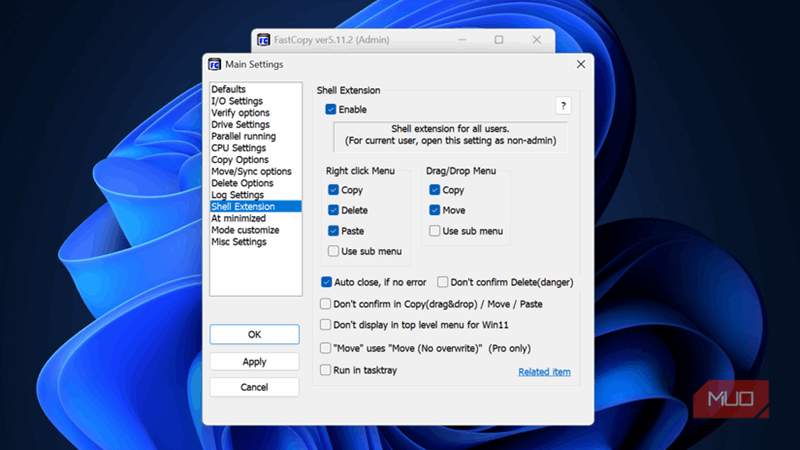Image resolution: width=800 pixels, height=450 pixels.
Task: Open Drive Settings category
Action: click(x=256, y=124)
